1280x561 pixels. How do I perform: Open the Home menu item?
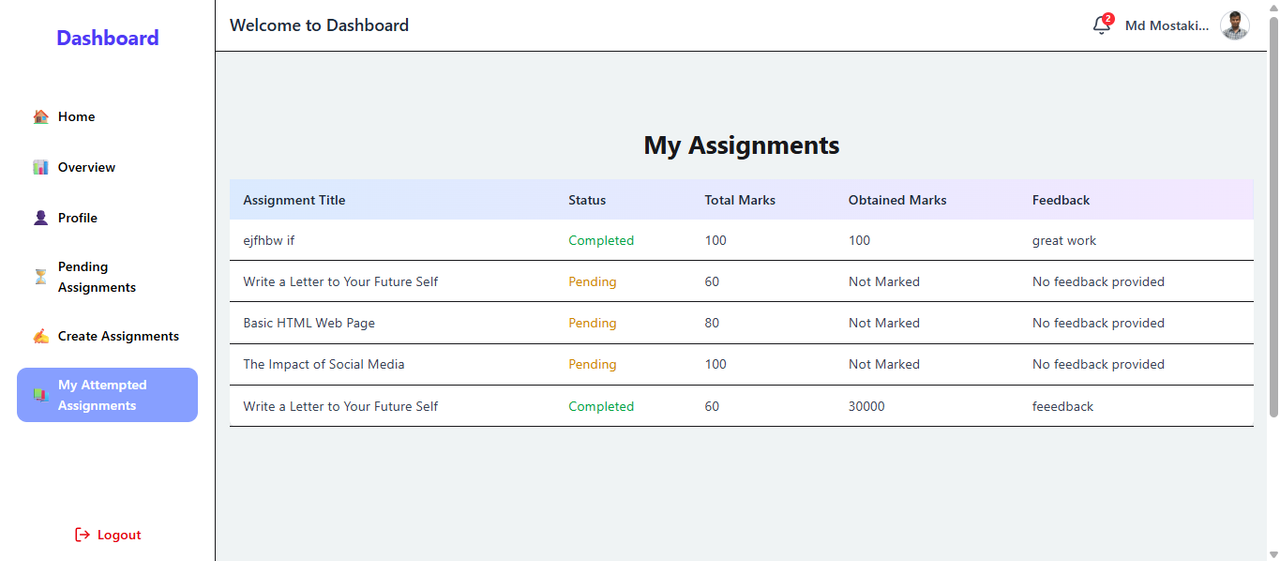pos(76,117)
